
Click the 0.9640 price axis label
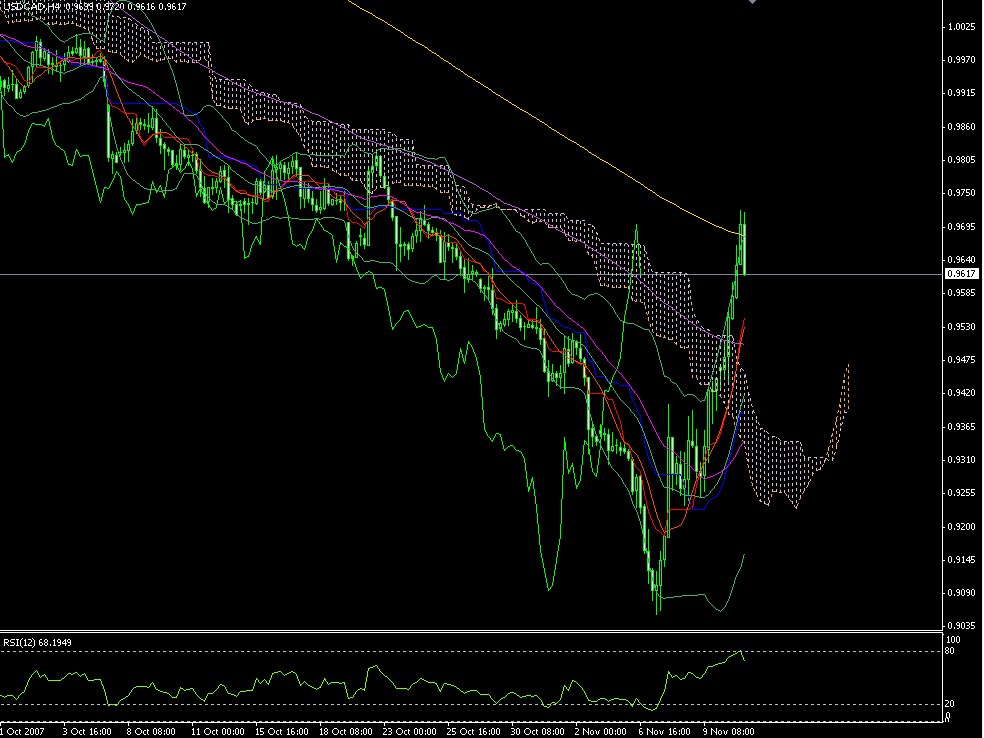pyautogui.click(x=961, y=260)
